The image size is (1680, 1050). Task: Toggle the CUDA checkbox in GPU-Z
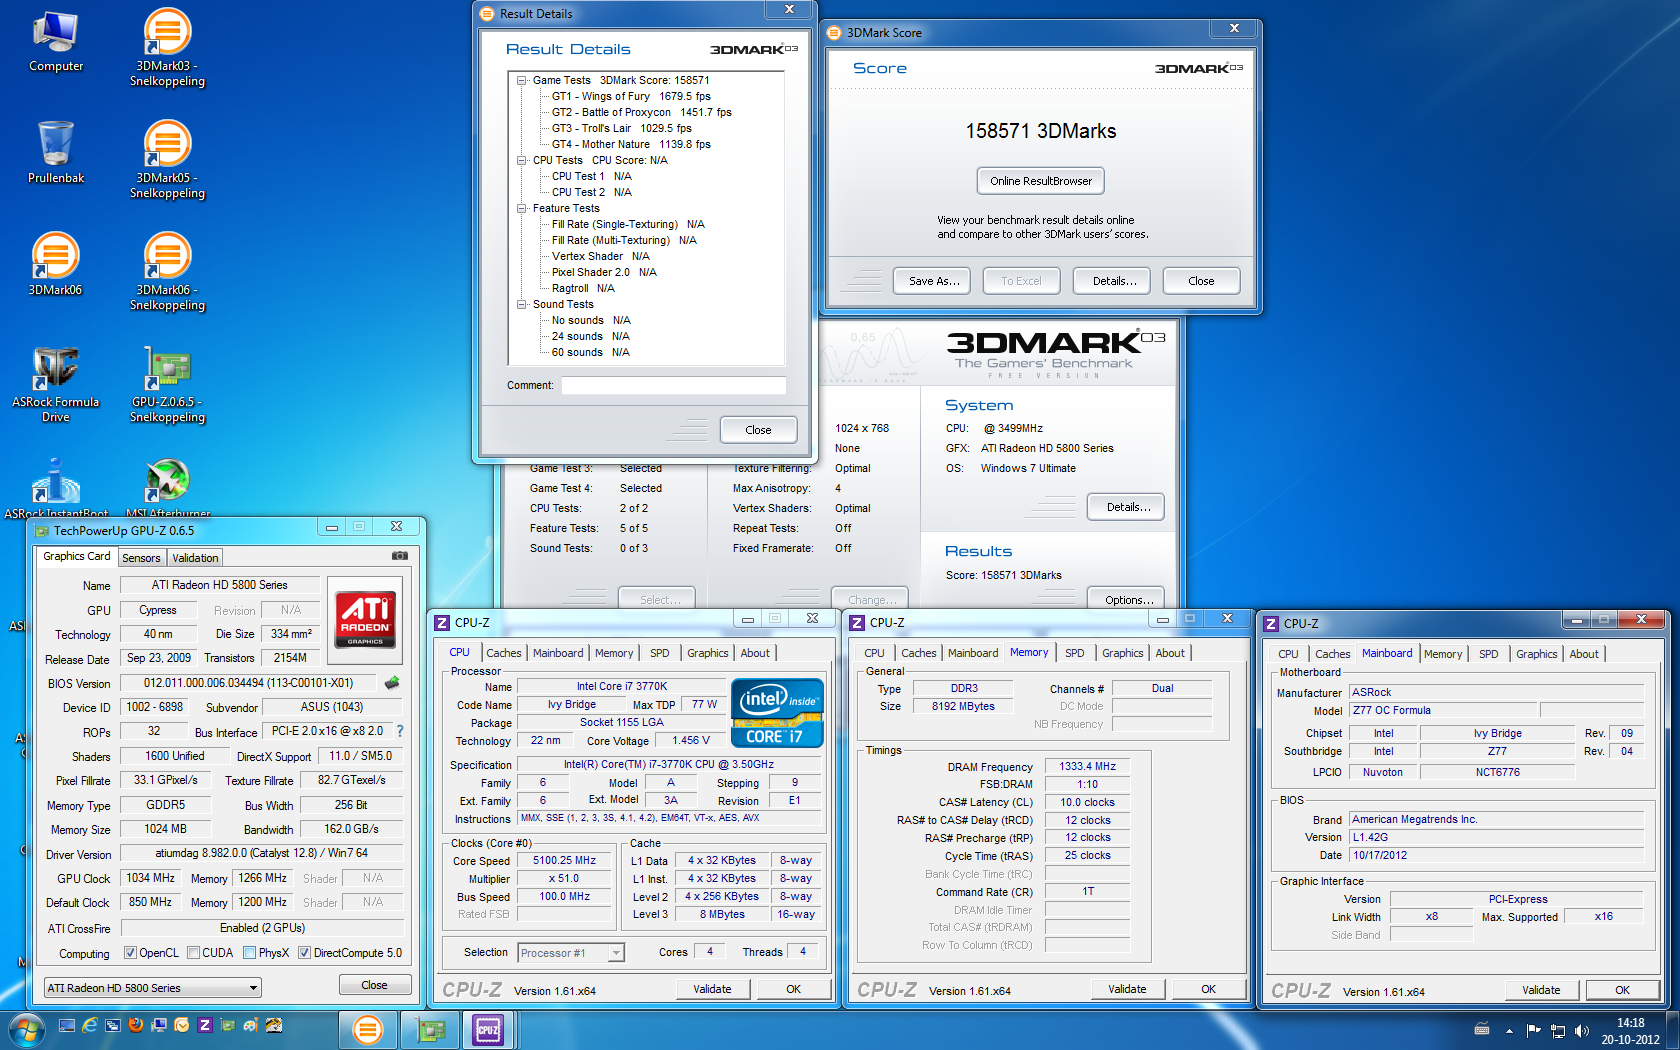click(x=194, y=953)
